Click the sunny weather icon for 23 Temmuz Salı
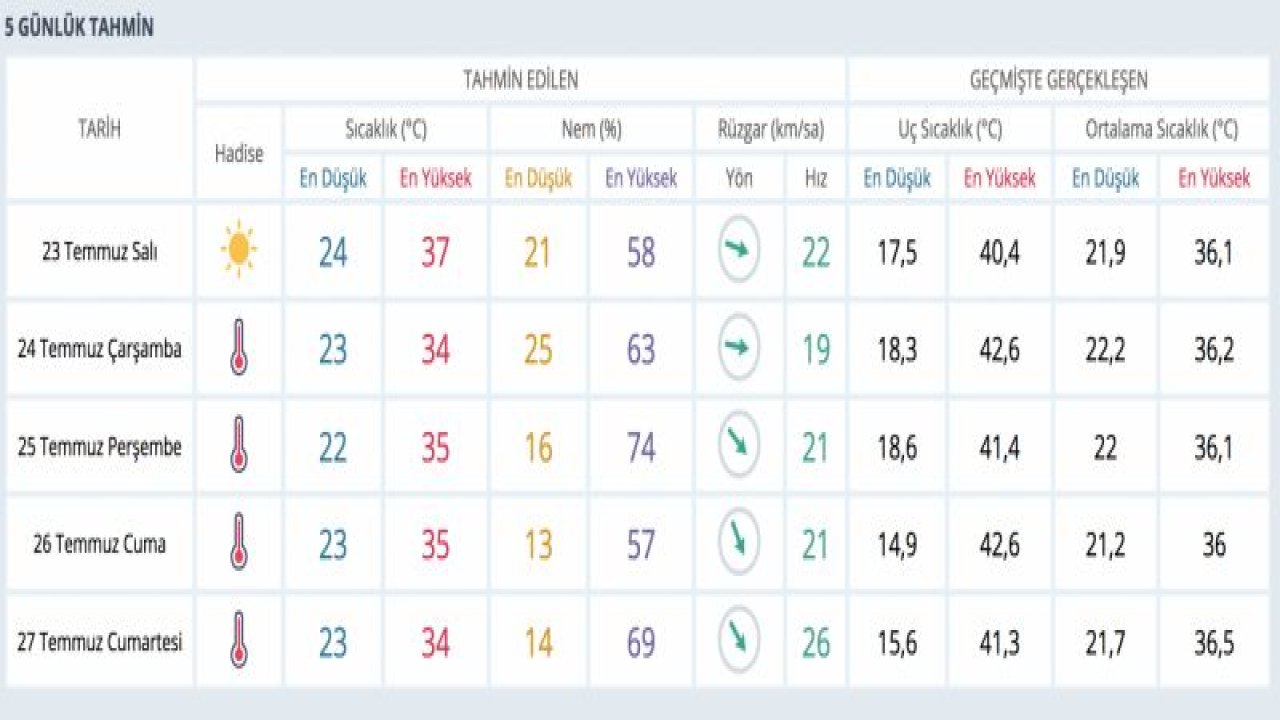The width and height of the screenshot is (1280, 720). [238, 251]
